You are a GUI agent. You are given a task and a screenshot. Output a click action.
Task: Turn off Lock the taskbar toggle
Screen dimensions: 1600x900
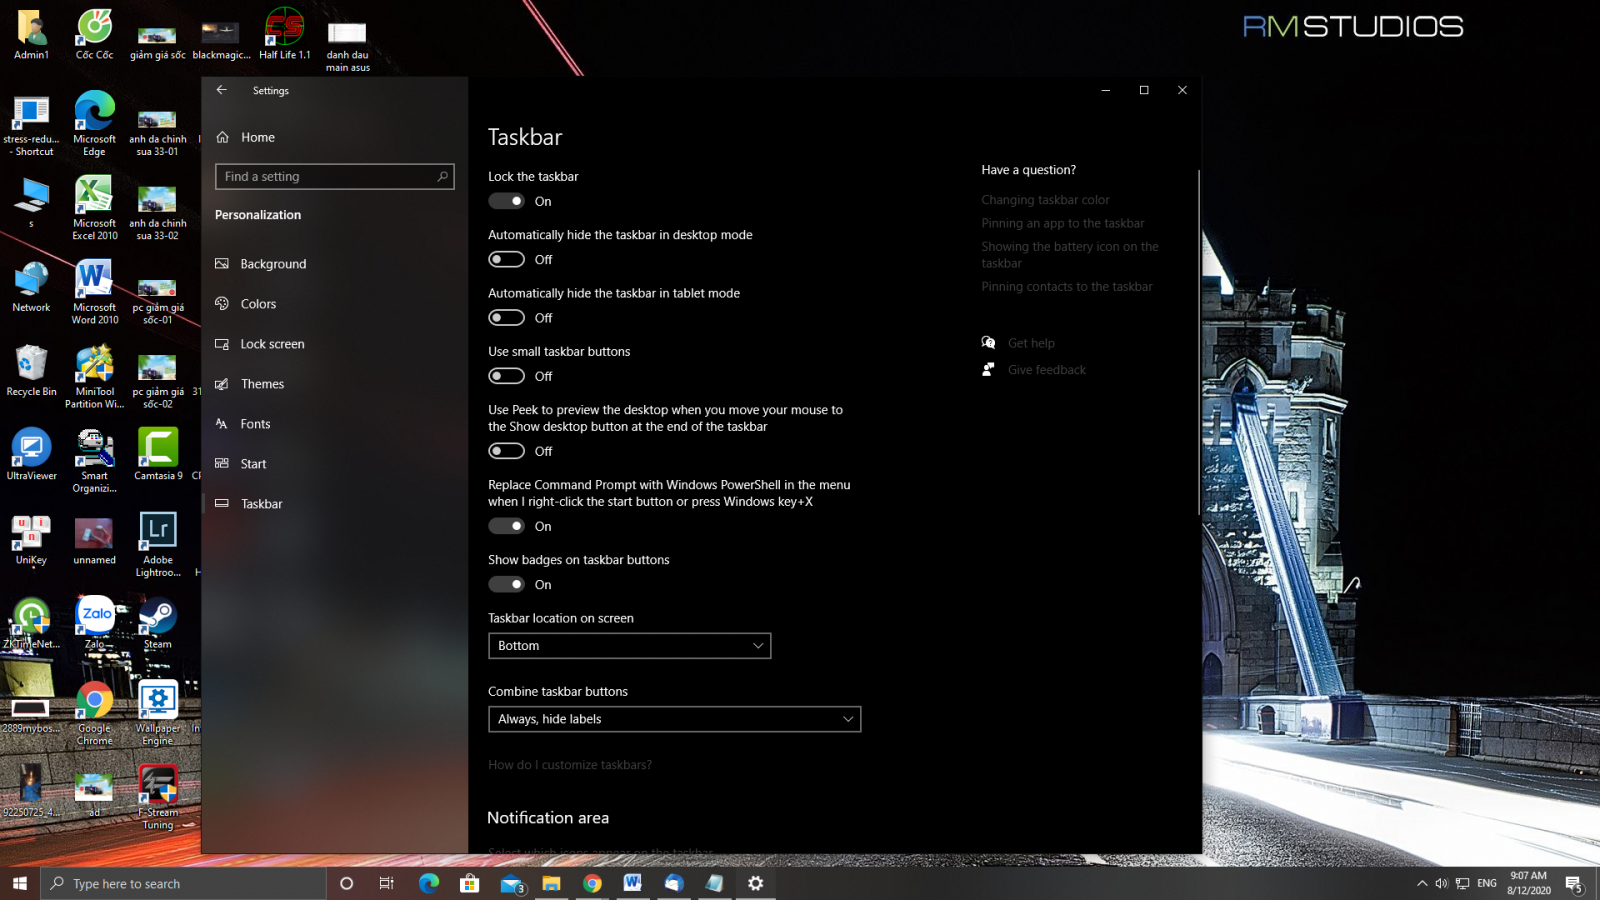point(507,201)
